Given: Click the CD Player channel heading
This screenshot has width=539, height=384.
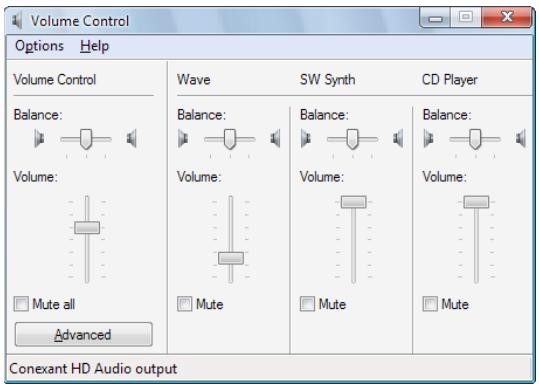Looking at the screenshot, I should point(450,80).
